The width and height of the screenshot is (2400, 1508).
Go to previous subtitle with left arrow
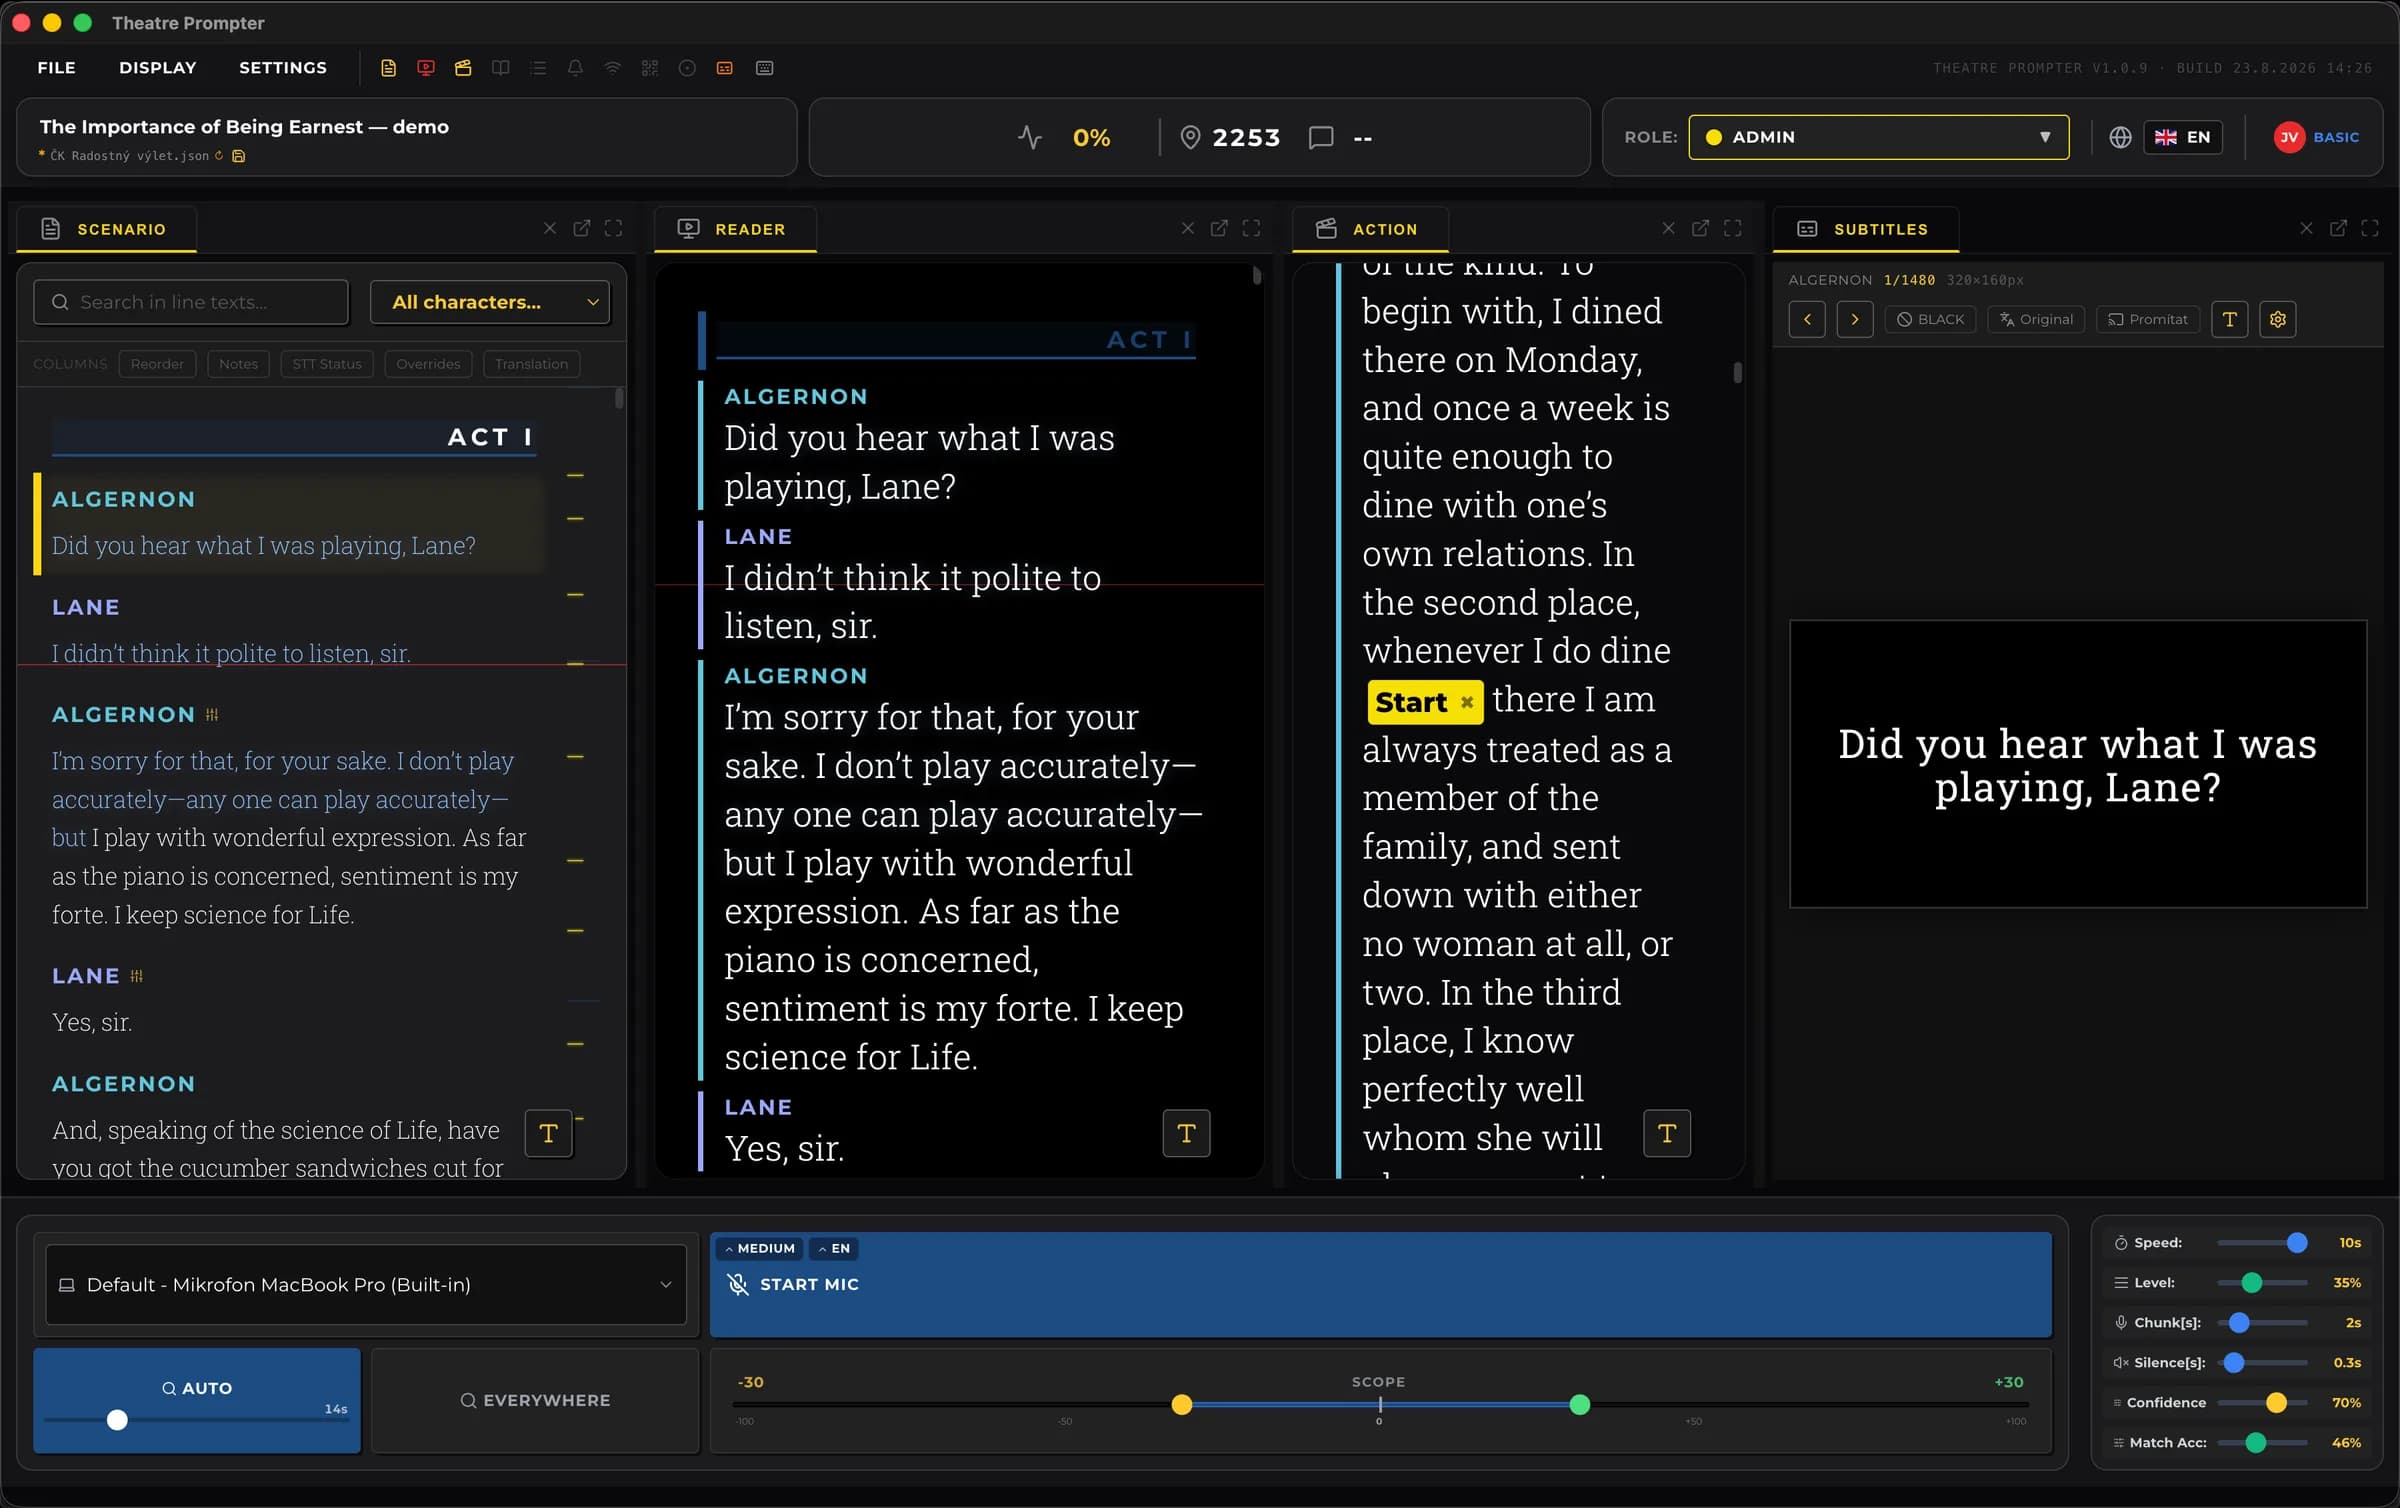(1807, 319)
